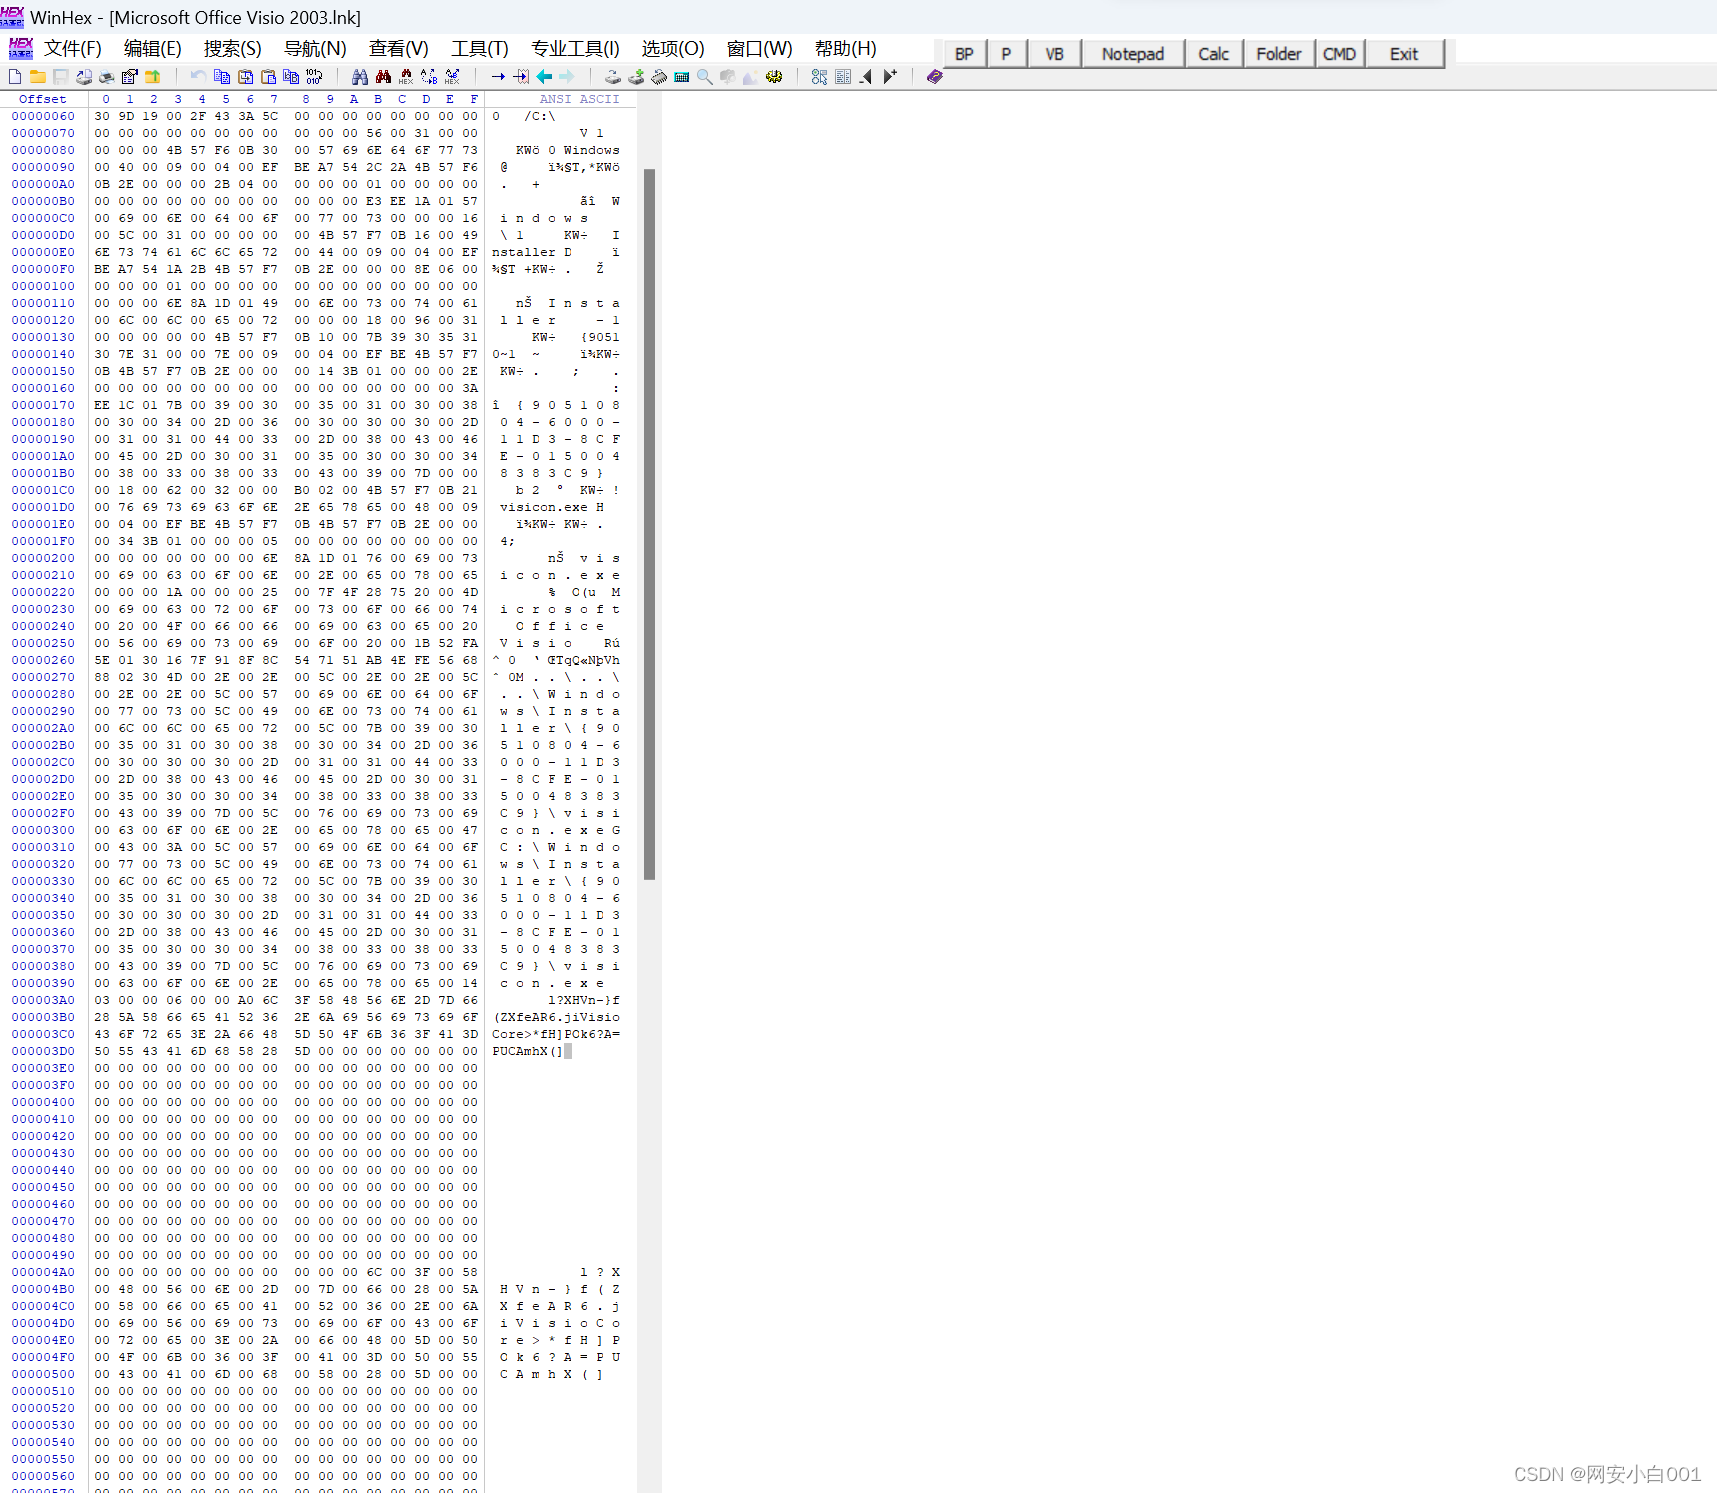Open the 导航(N) menu
Image resolution: width=1717 pixels, height=1493 pixels.
(x=315, y=49)
